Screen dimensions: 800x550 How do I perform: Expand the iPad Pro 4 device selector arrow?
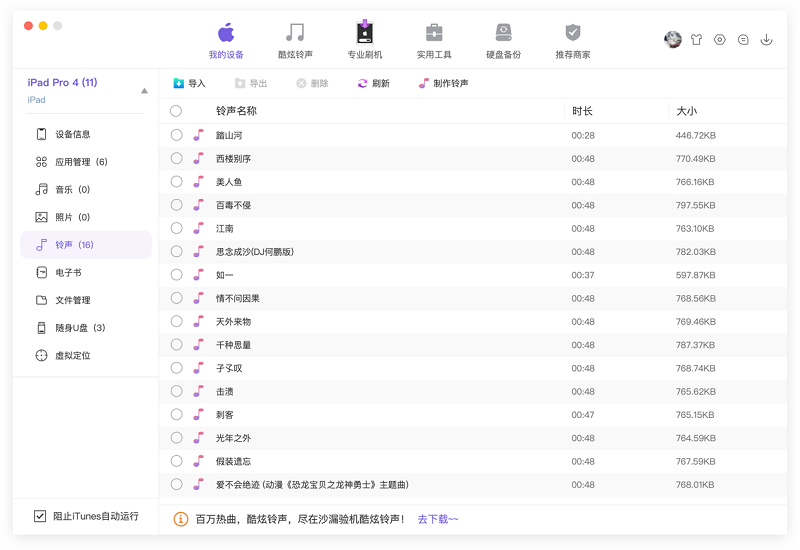coord(144,91)
